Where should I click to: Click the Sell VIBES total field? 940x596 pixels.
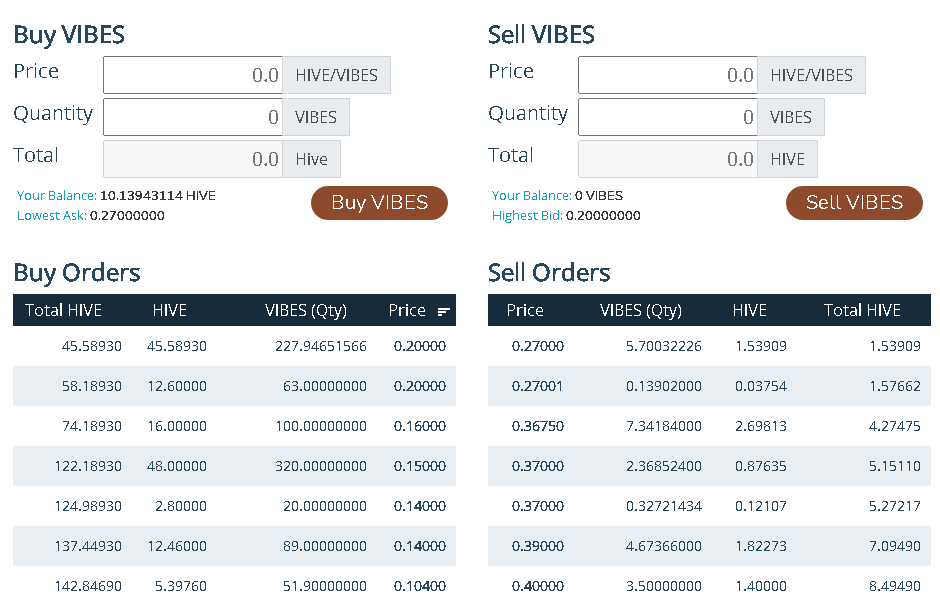click(x=668, y=159)
